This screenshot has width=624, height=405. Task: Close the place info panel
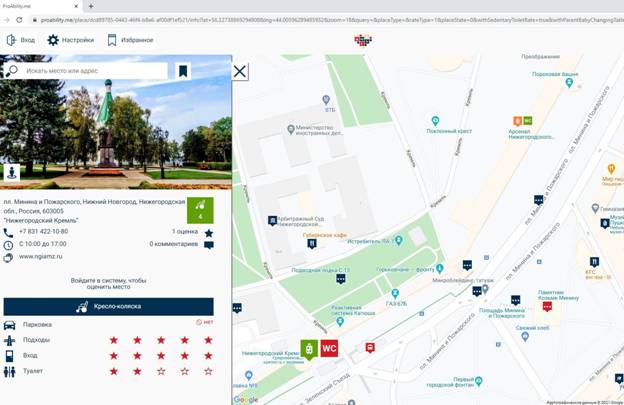point(240,72)
